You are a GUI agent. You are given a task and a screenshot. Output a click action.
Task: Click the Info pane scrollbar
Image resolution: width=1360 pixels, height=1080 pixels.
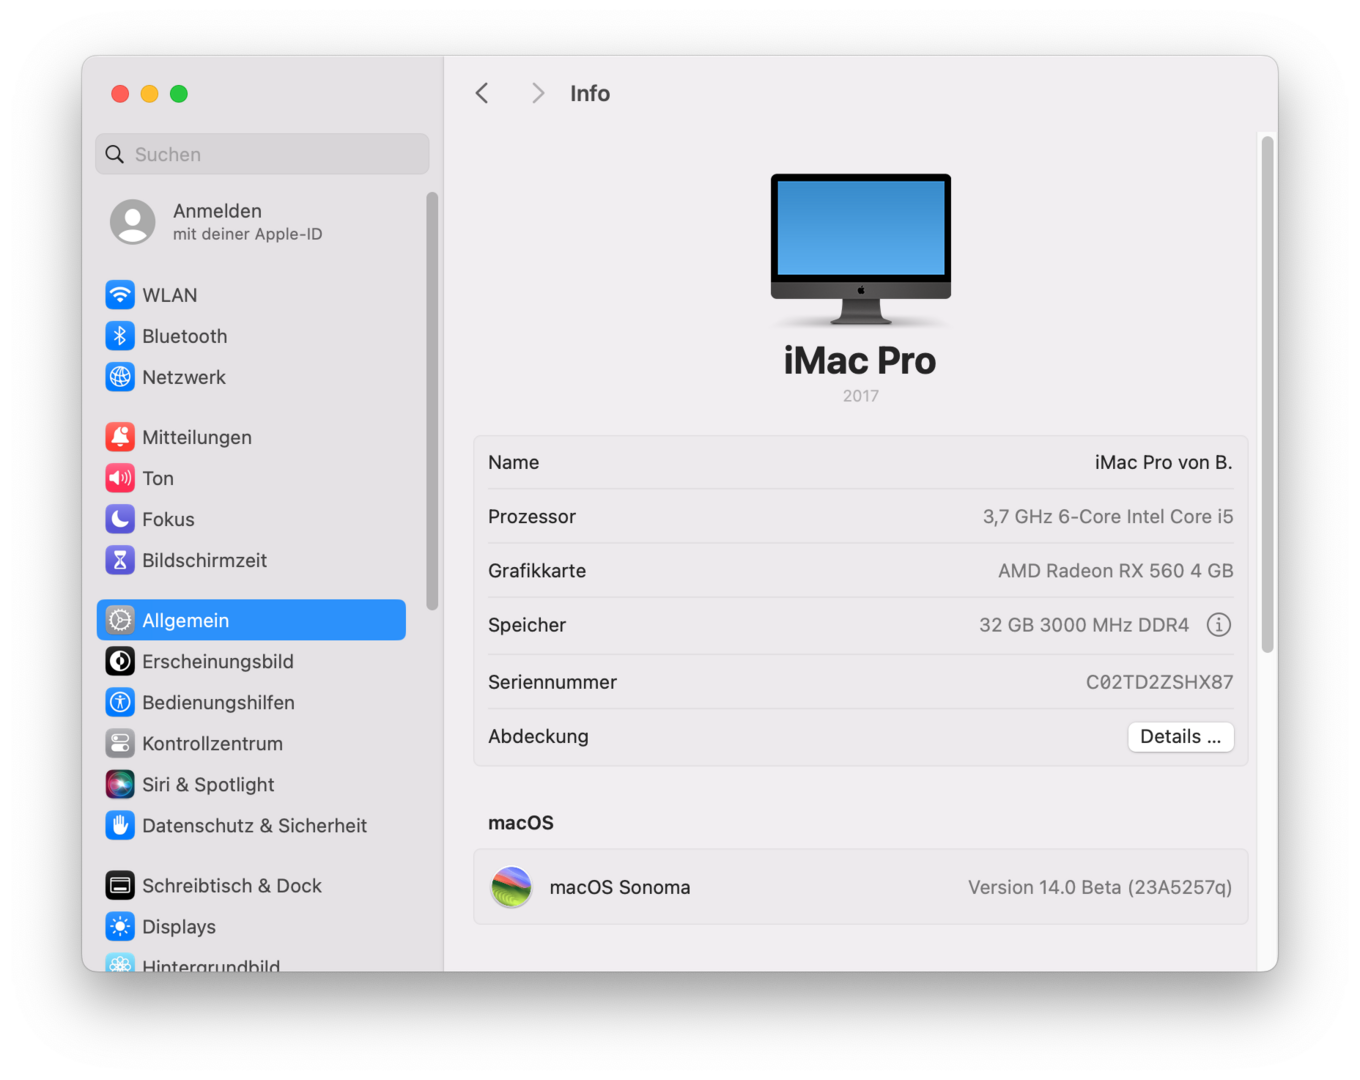coord(1268,394)
